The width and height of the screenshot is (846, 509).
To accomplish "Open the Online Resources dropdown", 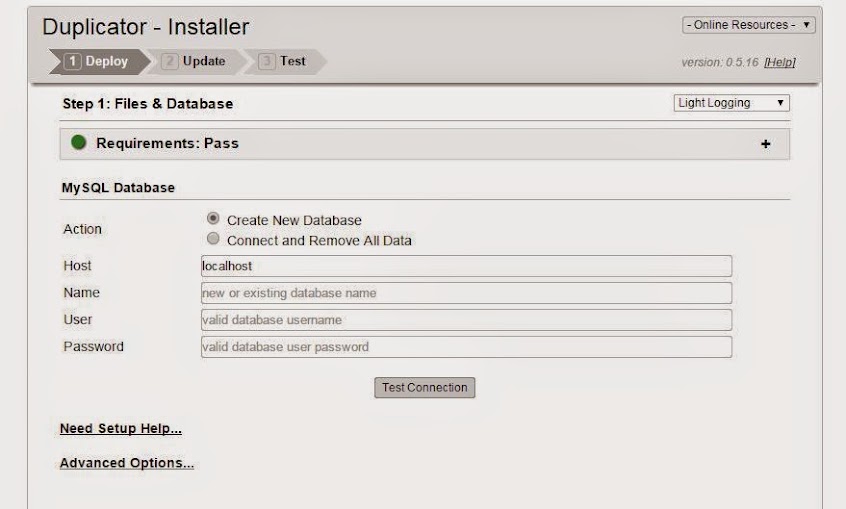I will pos(748,25).
